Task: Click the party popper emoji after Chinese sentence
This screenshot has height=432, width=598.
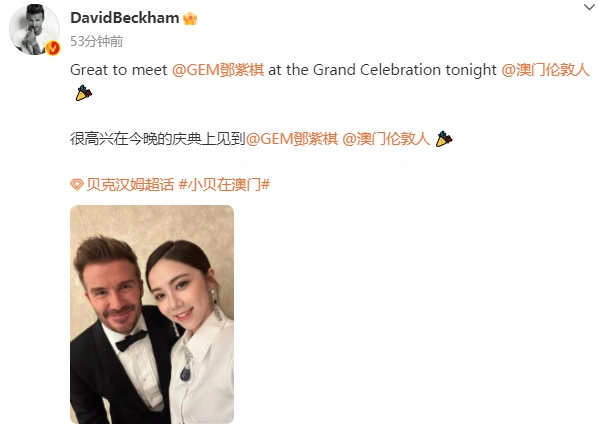Action: point(444,139)
